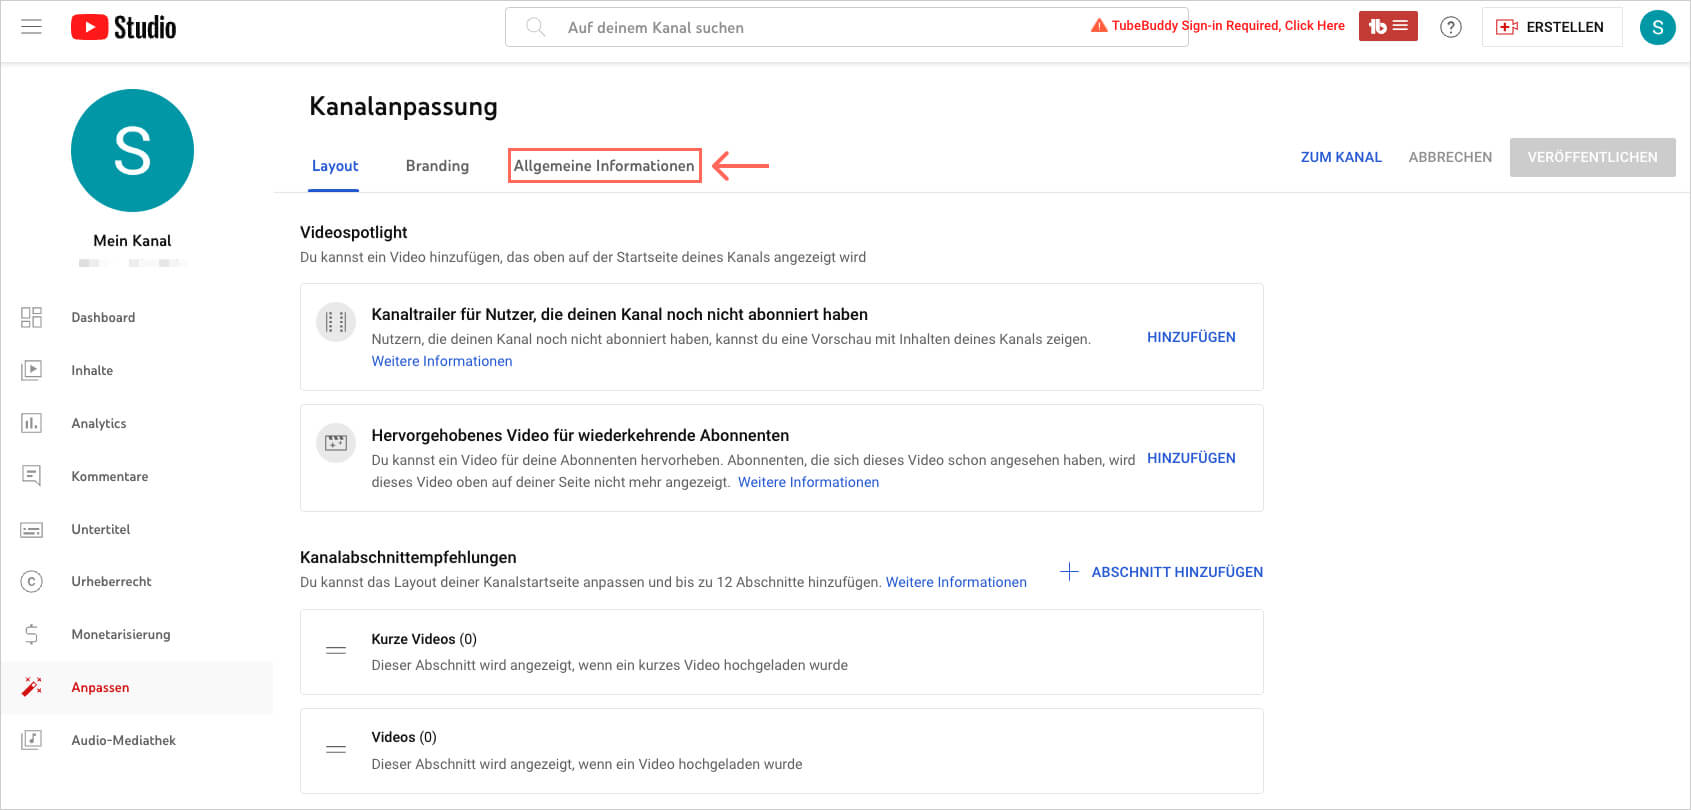Open the TubeBuddy extension menu icon
The width and height of the screenshot is (1691, 810).
1387,26
